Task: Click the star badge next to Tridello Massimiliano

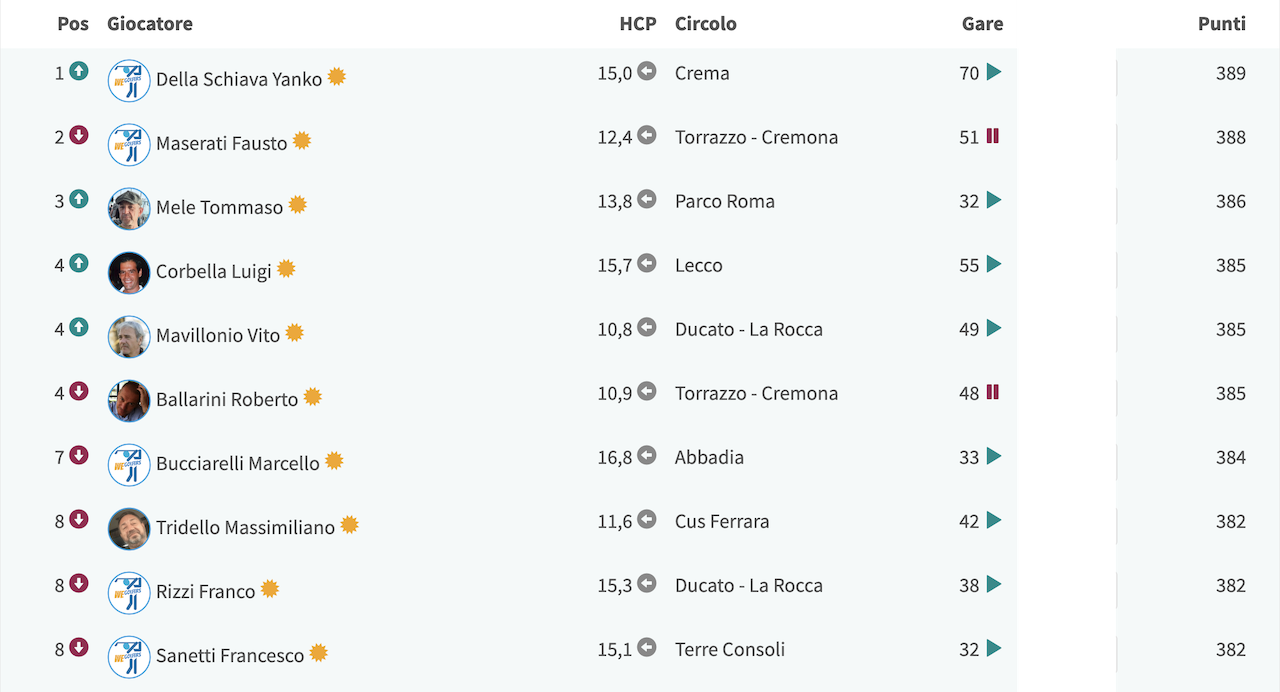Action: click(x=349, y=524)
